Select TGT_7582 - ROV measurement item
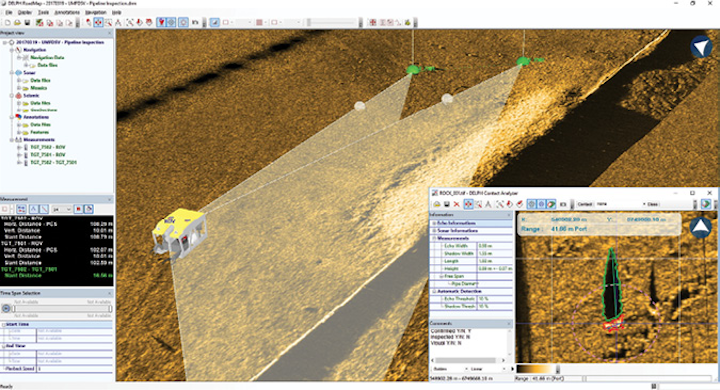 (48, 147)
